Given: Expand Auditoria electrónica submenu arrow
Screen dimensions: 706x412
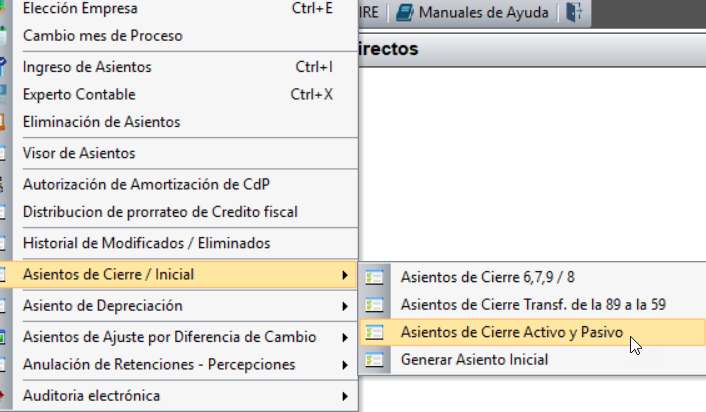Looking at the screenshot, I should (345, 396).
